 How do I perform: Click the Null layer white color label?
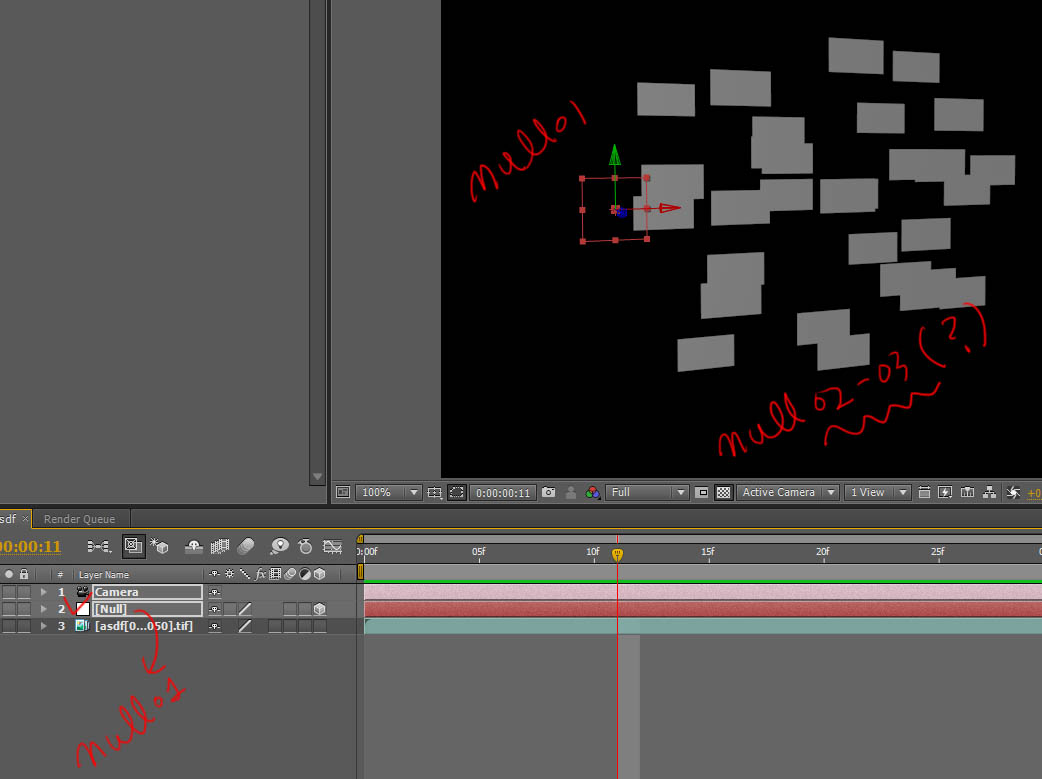[x=82, y=609]
